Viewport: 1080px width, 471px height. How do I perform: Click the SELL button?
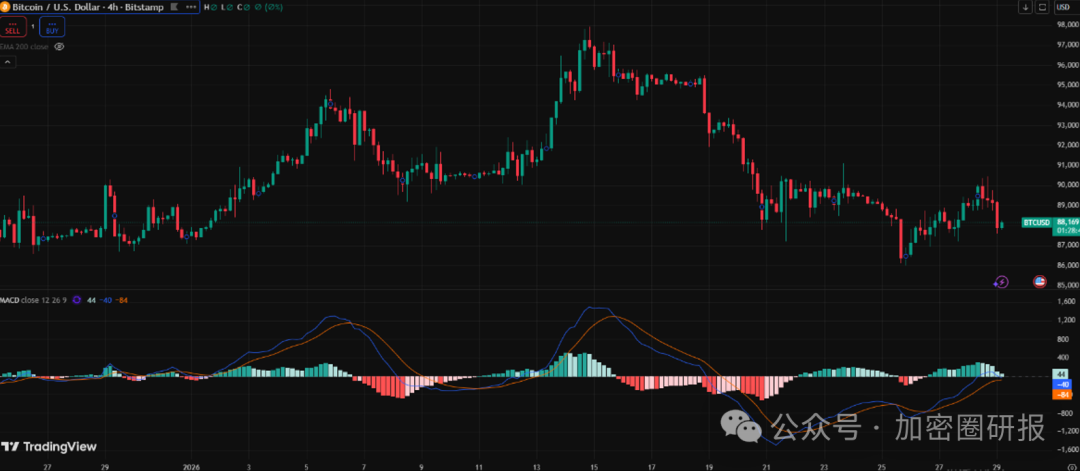click(x=11, y=26)
